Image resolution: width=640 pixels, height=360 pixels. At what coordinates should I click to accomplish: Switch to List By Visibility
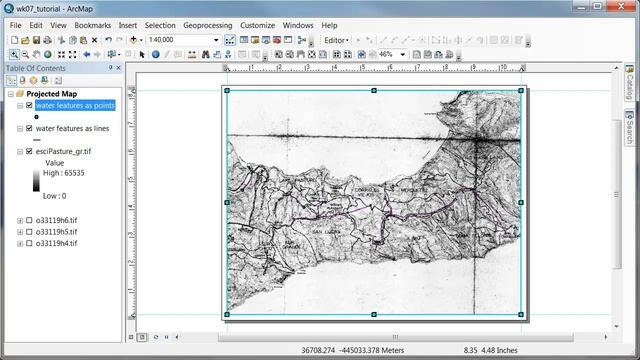pos(33,80)
